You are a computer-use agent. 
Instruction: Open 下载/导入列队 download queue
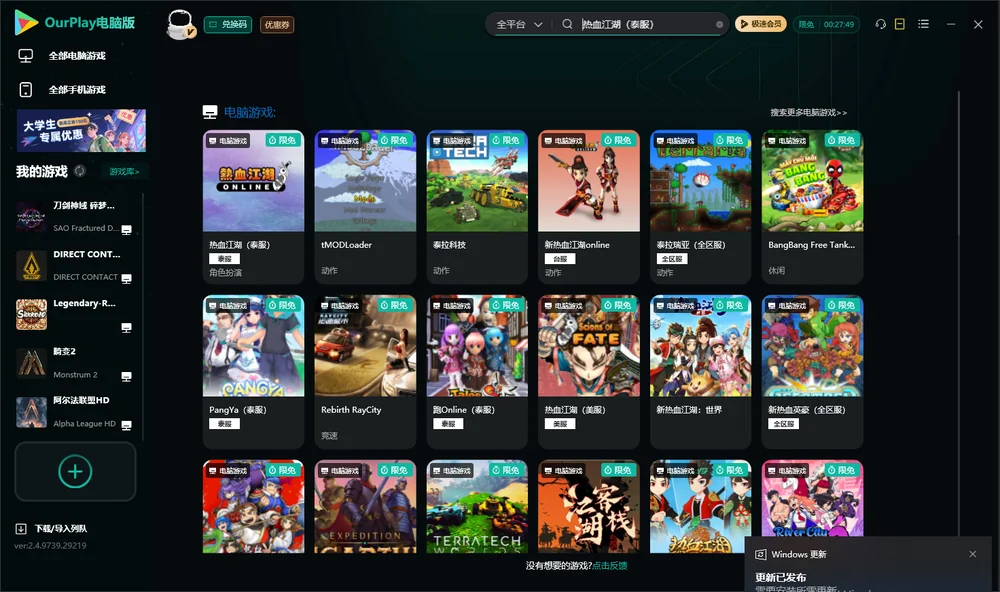click(x=61, y=529)
